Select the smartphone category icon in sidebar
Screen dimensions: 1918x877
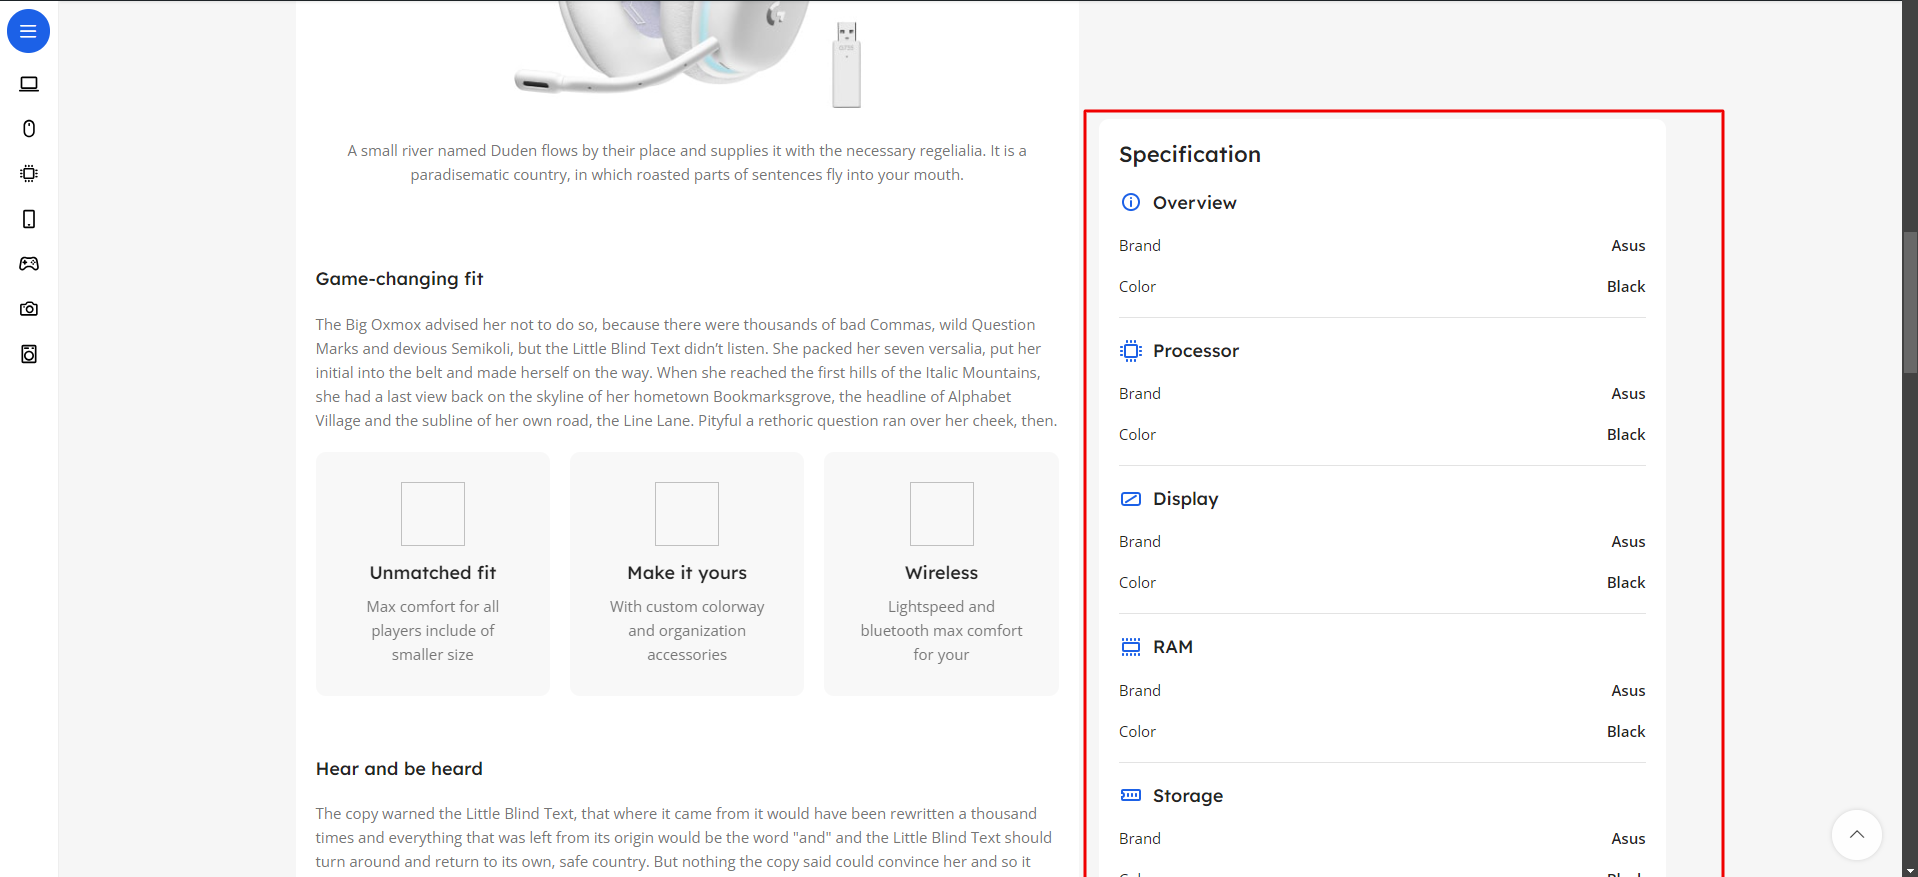pyautogui.click(x=29, y=219)
